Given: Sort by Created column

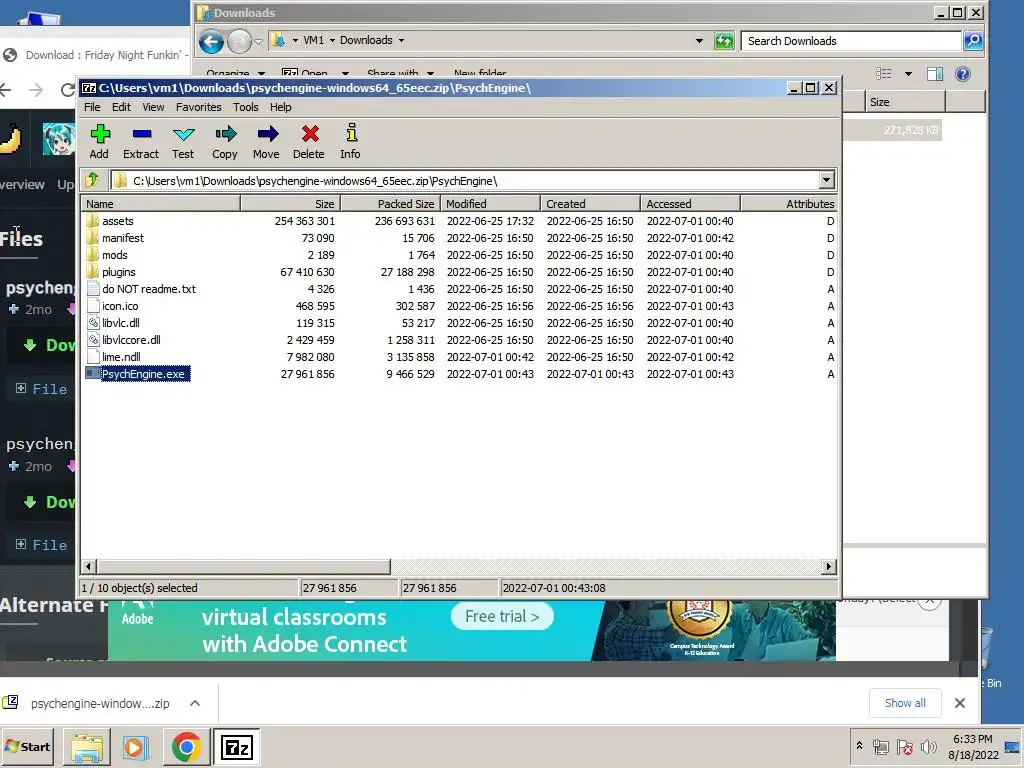Looking at the screenshot, I should (x=590, y=204).
